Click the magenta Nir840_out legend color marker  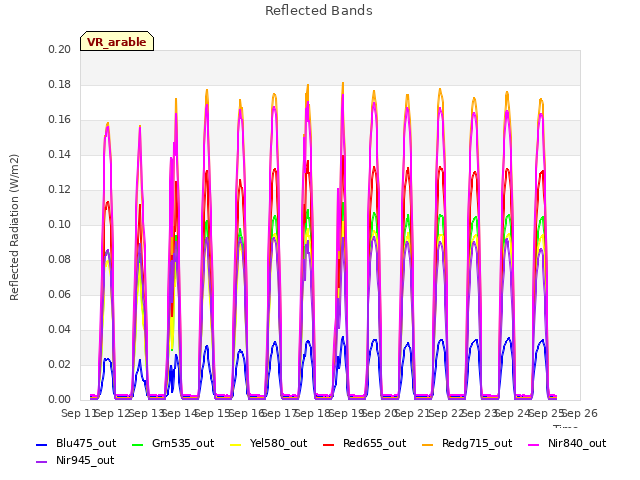[533, 444]
